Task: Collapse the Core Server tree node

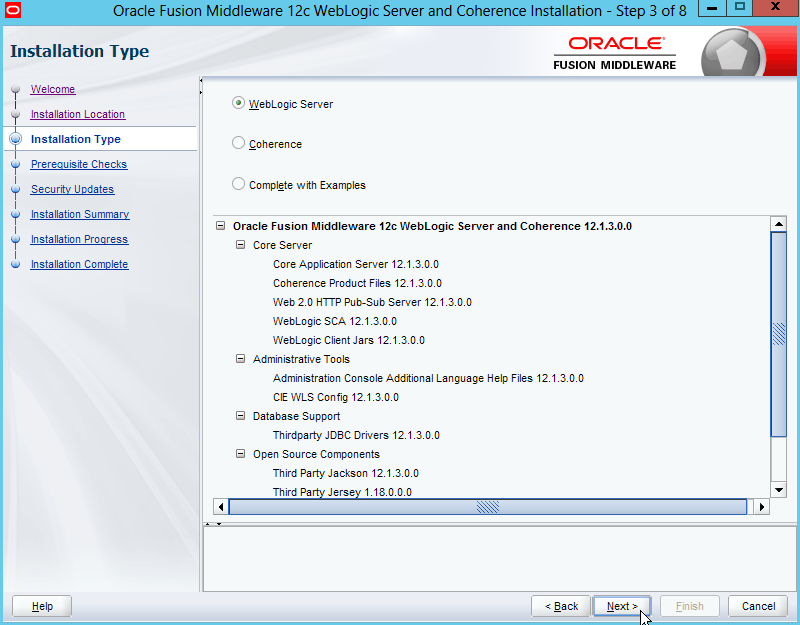Action: click(240, 245)
